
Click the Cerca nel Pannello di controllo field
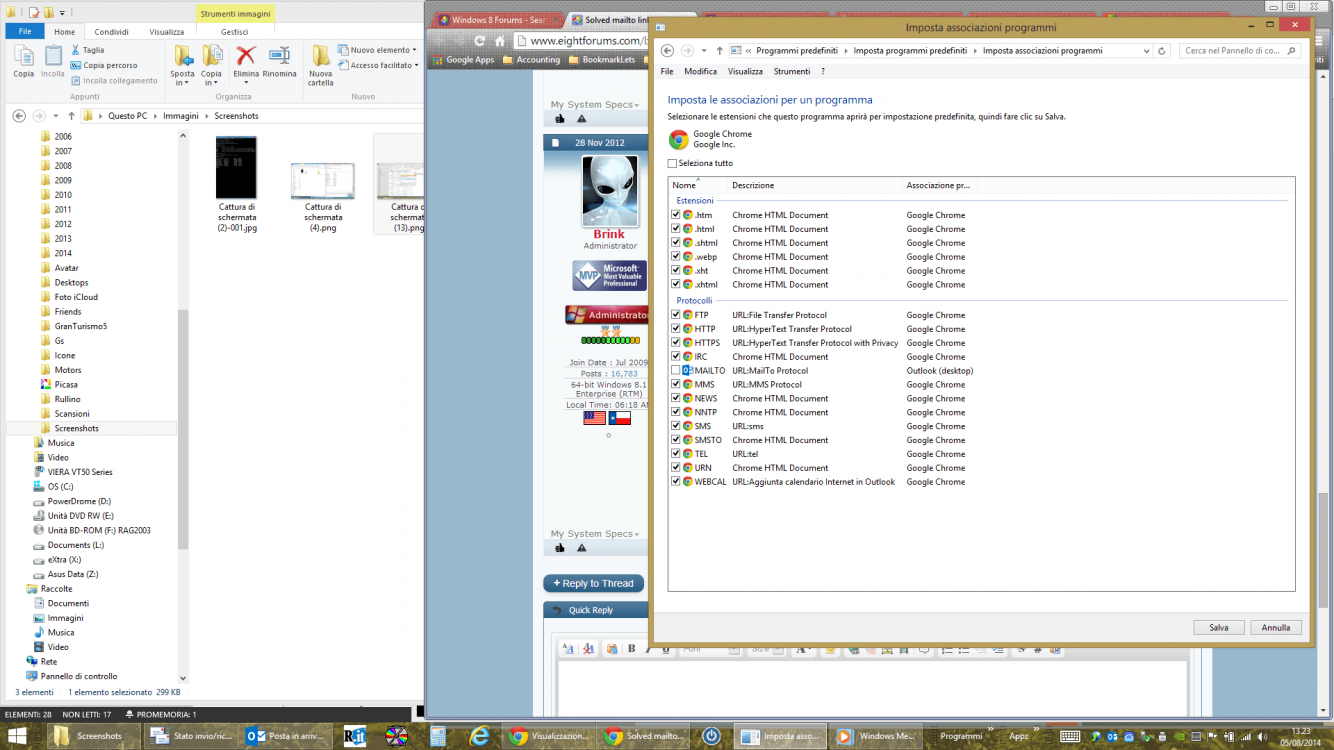1240,51
